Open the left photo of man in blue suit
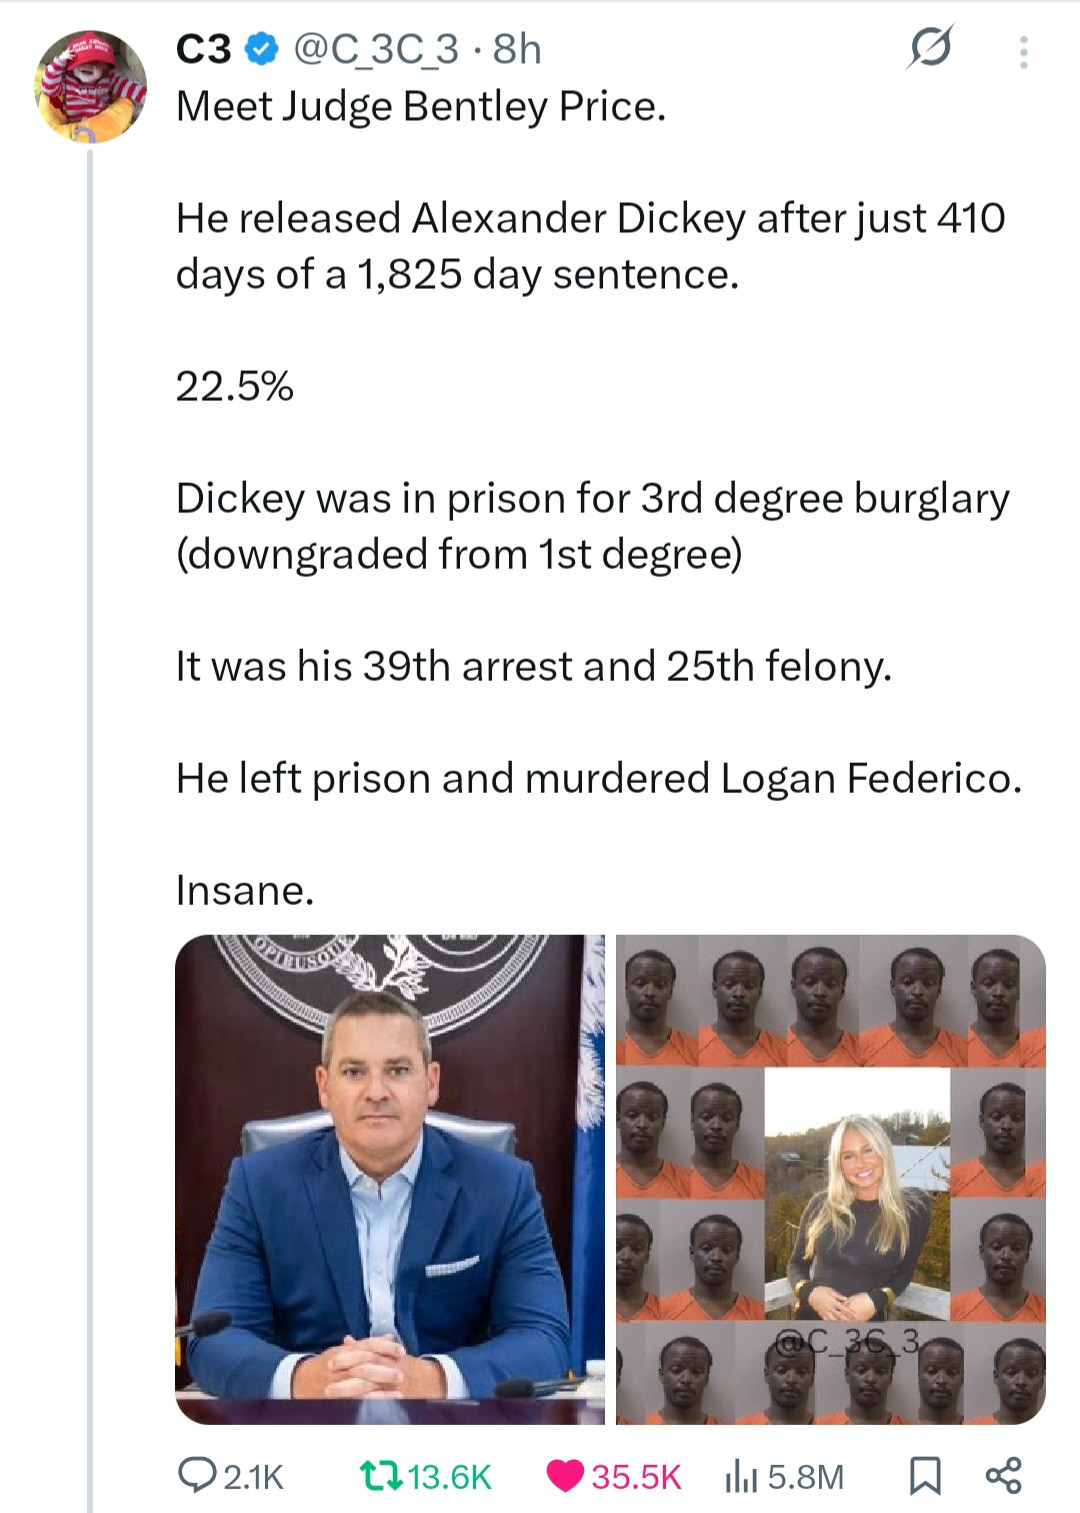This screenshot has width=1080, height=1513. [x=390, y=1178]
